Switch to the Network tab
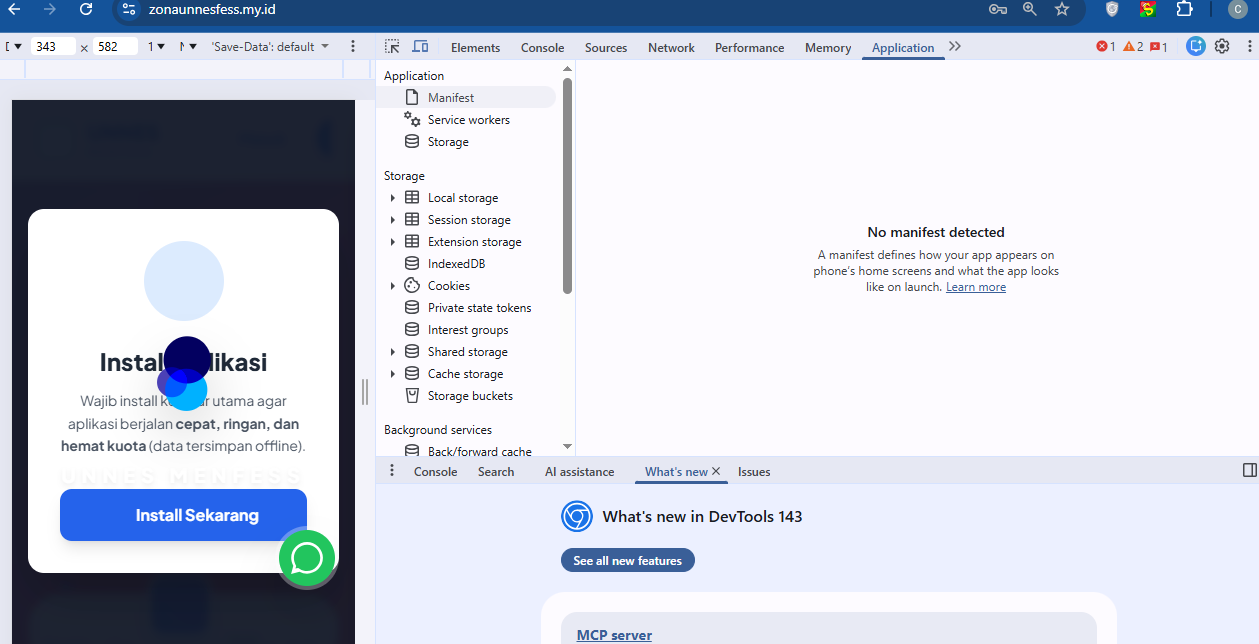This screenshot has width=1259, height=644. (671, 48)
